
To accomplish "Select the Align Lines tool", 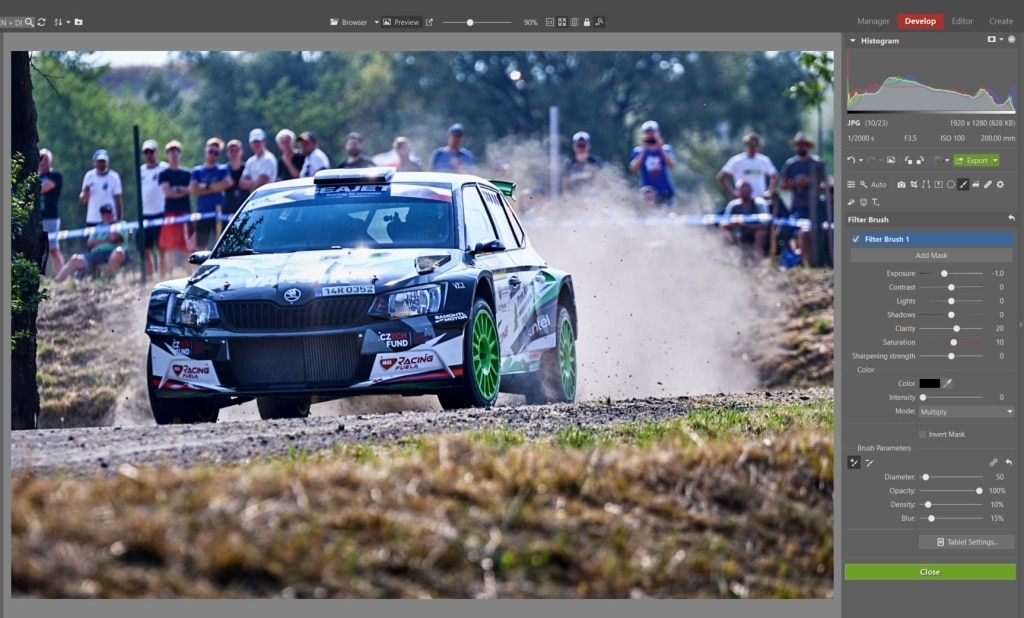I will pos(926,185).
